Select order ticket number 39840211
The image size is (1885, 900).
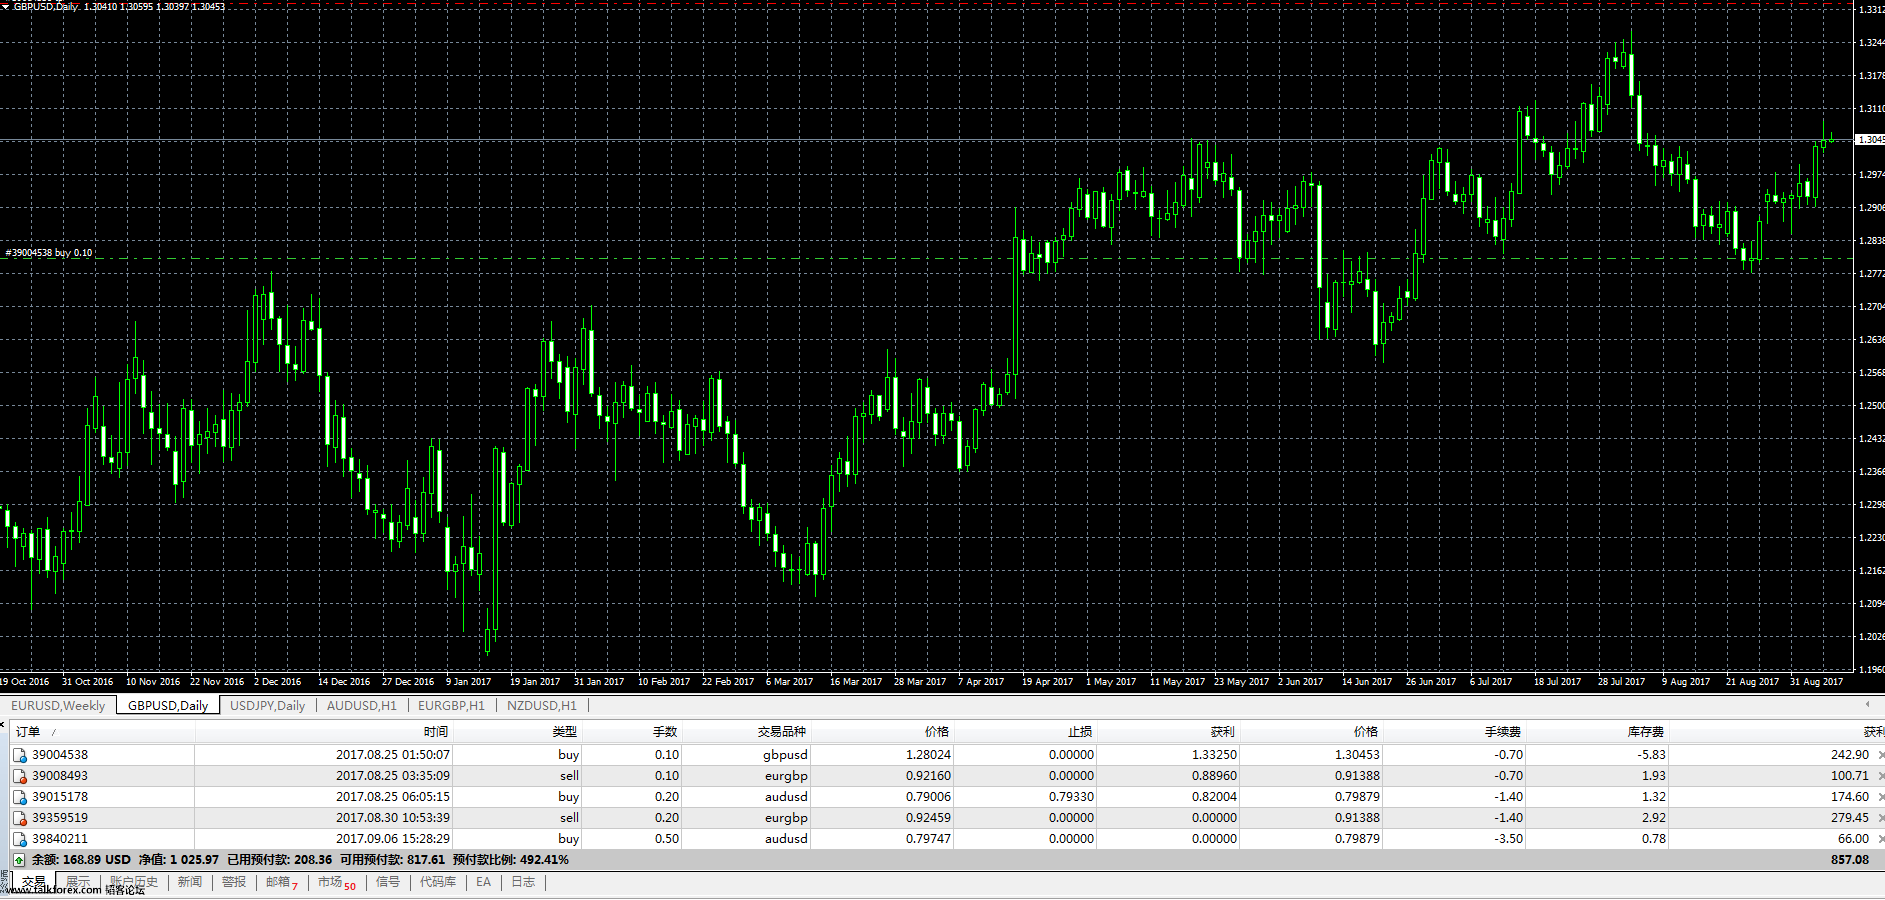click(x=60, y=839)
